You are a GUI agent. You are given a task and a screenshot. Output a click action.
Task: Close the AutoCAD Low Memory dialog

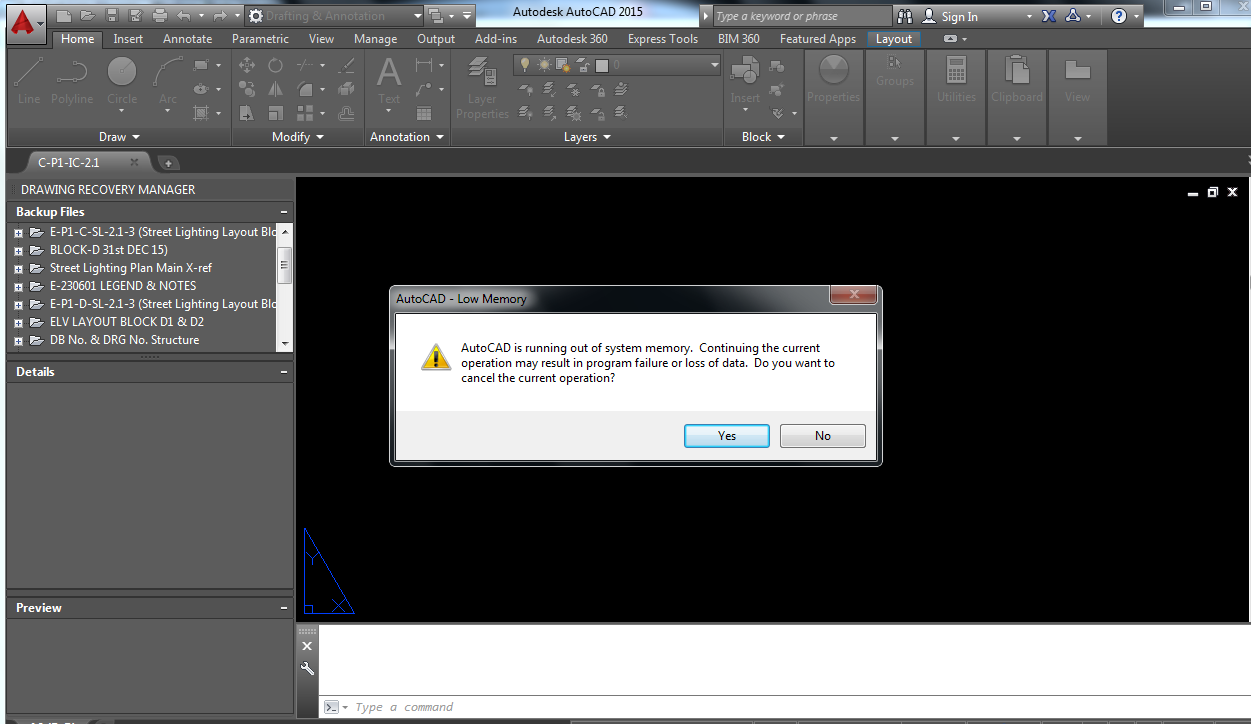click(x=854, y=295)
